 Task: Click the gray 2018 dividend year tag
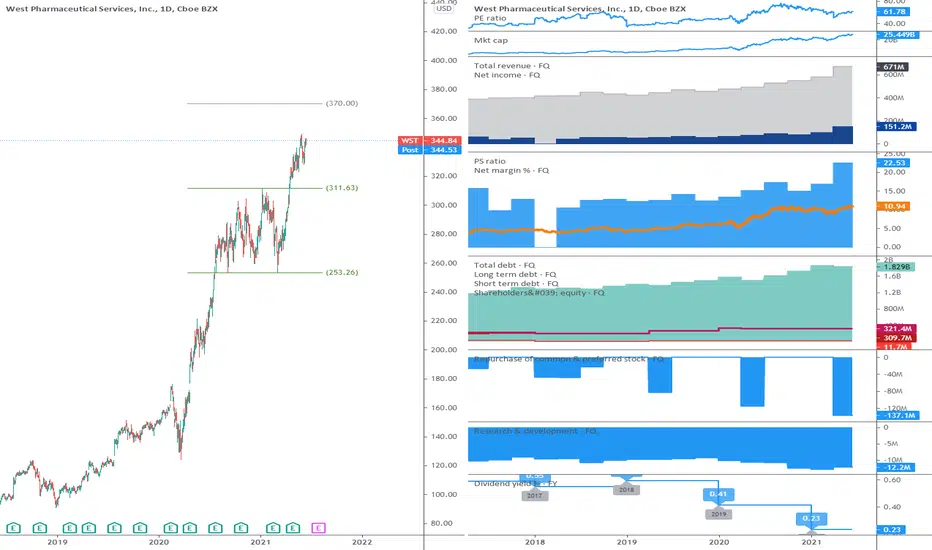tap(626, 490)
